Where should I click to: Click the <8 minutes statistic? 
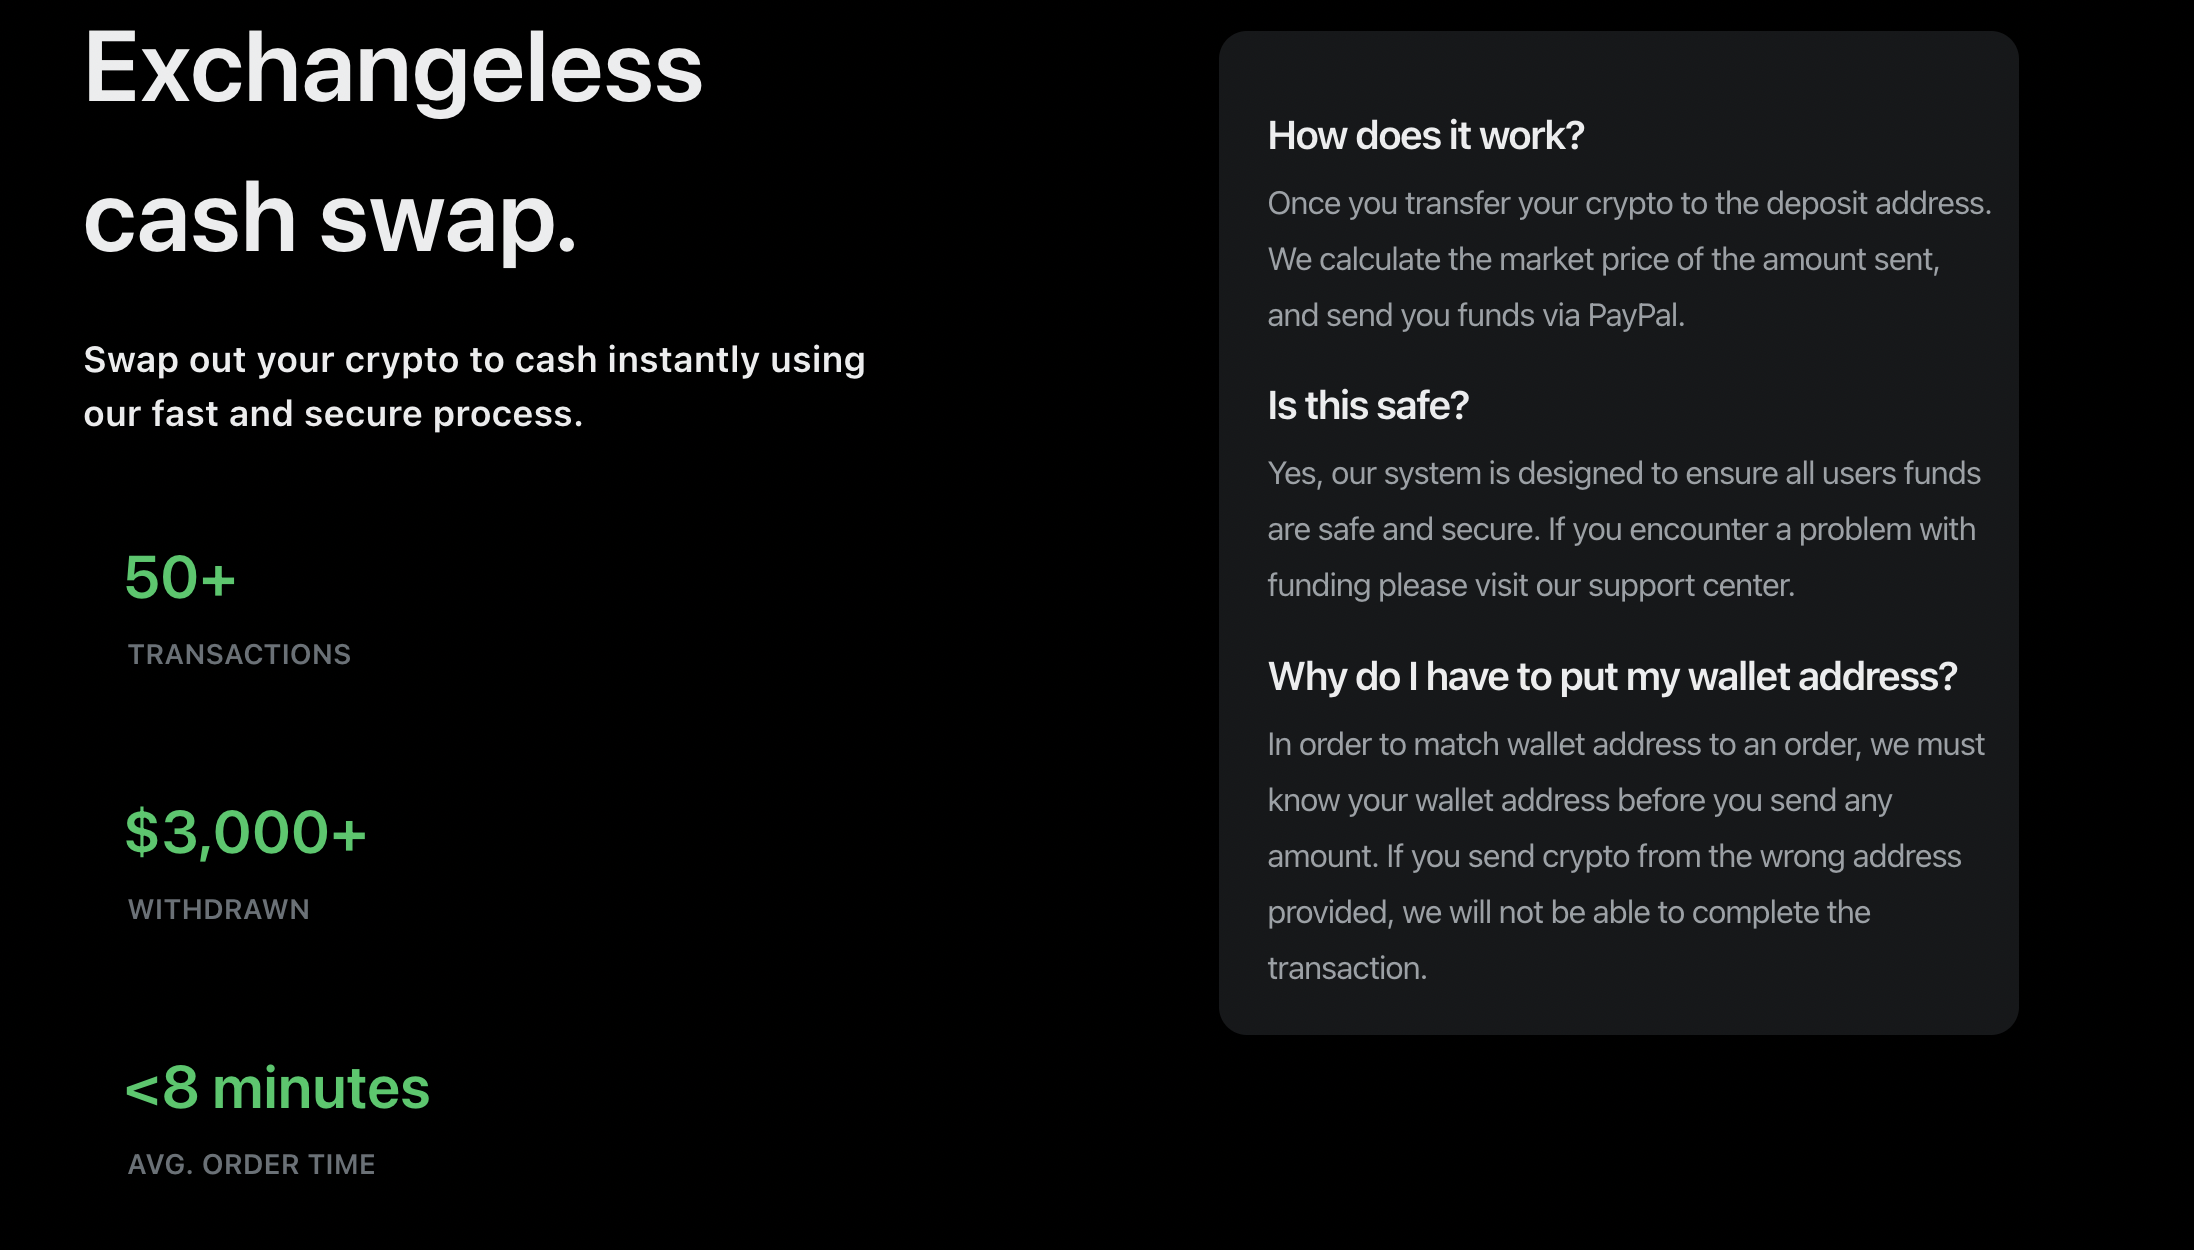pyautogui.click(x=277, y=1088)
